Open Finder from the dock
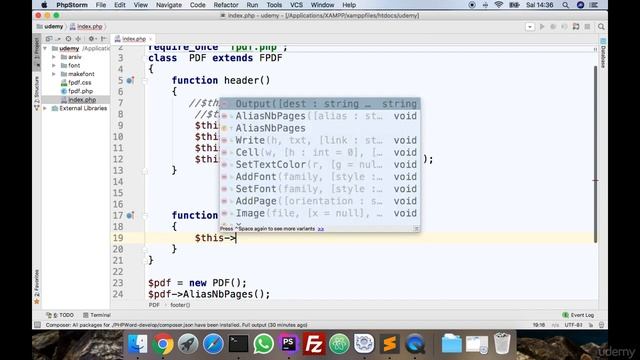The height and width of the screenshot is (360, 640). click(138, 344)
